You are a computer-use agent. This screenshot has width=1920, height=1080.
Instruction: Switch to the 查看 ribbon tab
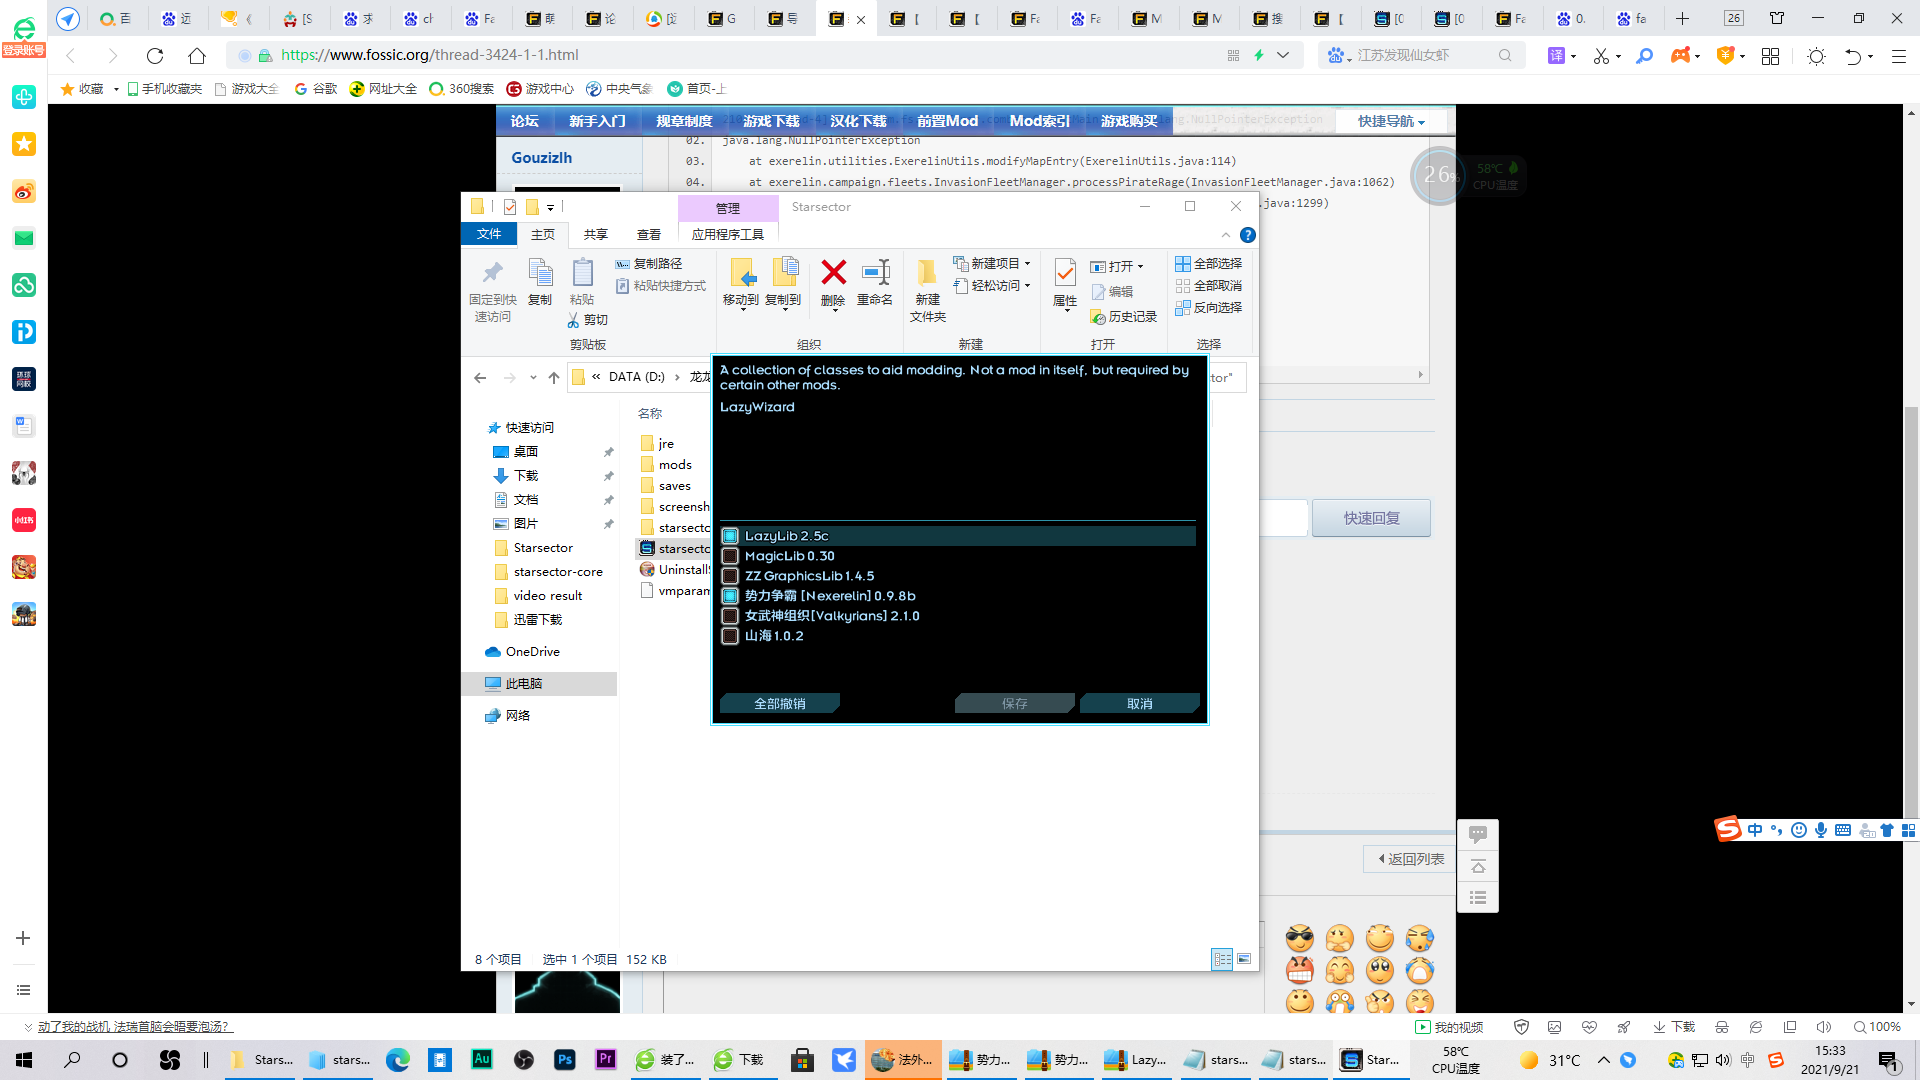click(649, 235)
